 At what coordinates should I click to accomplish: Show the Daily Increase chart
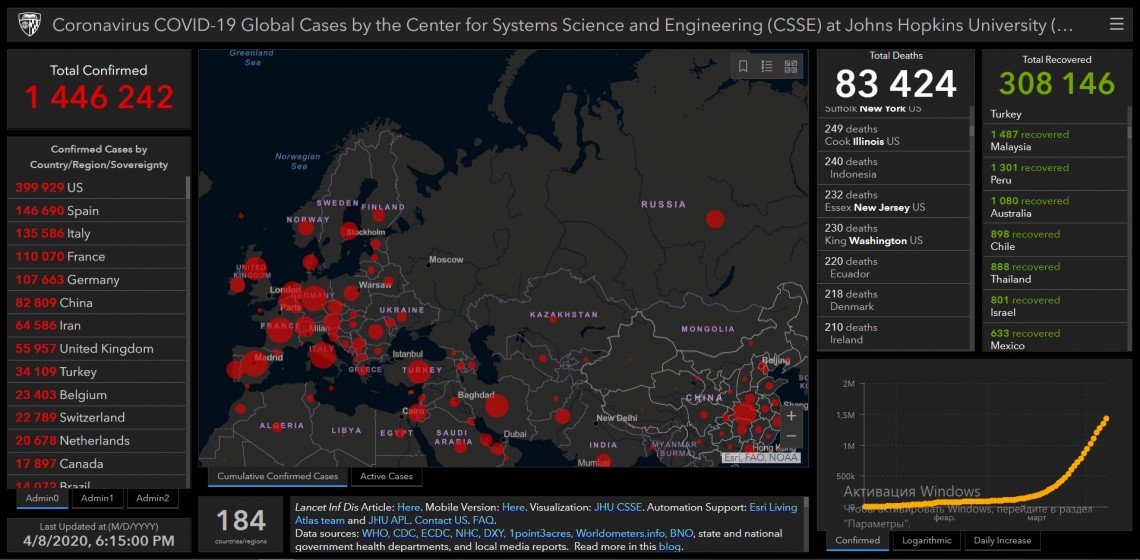pyautogui.click(x=1001, y=540)
